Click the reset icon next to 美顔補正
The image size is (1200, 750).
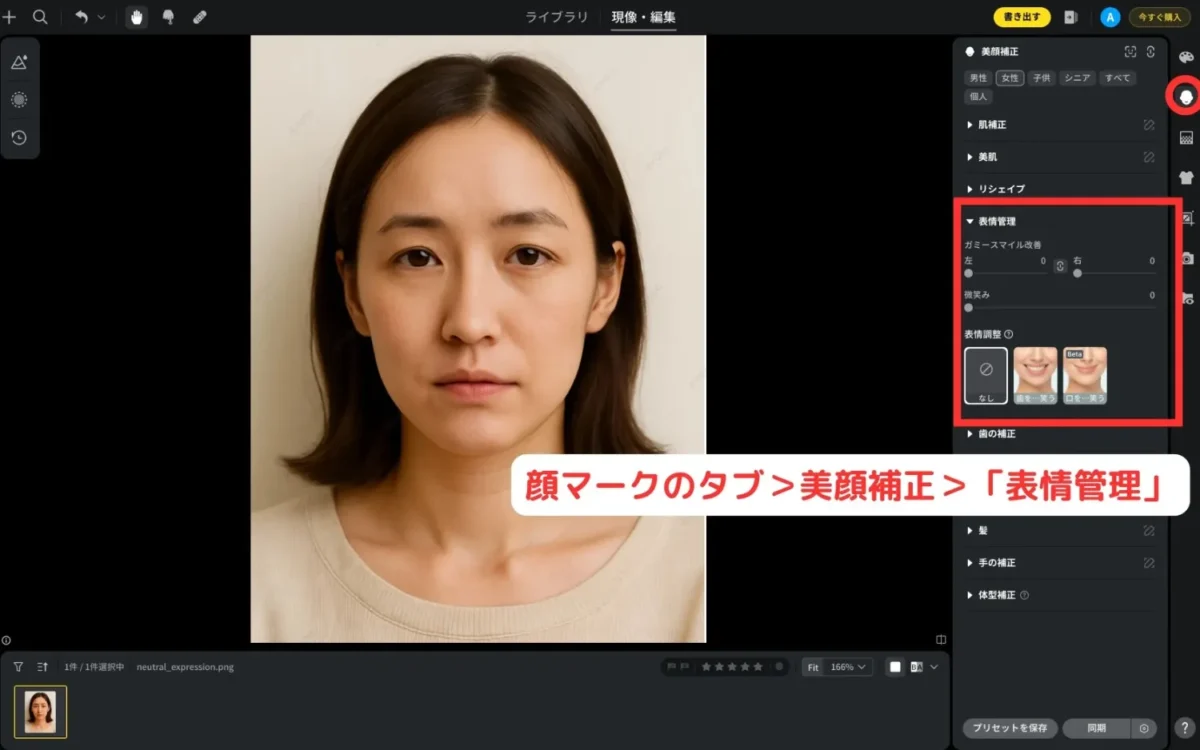coord(1151,52)
